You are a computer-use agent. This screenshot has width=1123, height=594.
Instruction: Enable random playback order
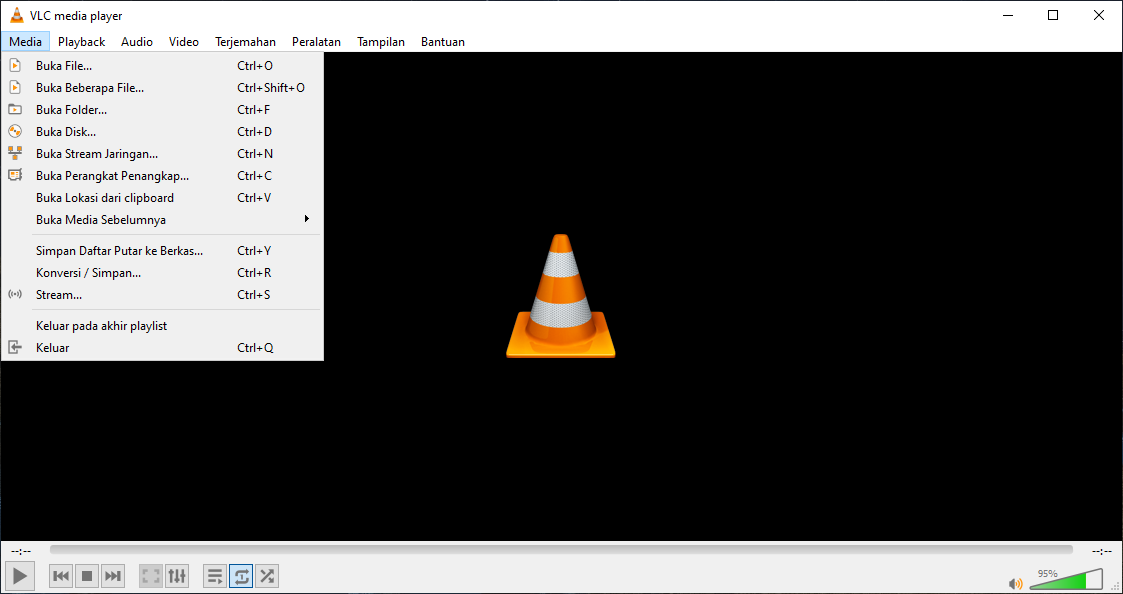coord(267,576)
